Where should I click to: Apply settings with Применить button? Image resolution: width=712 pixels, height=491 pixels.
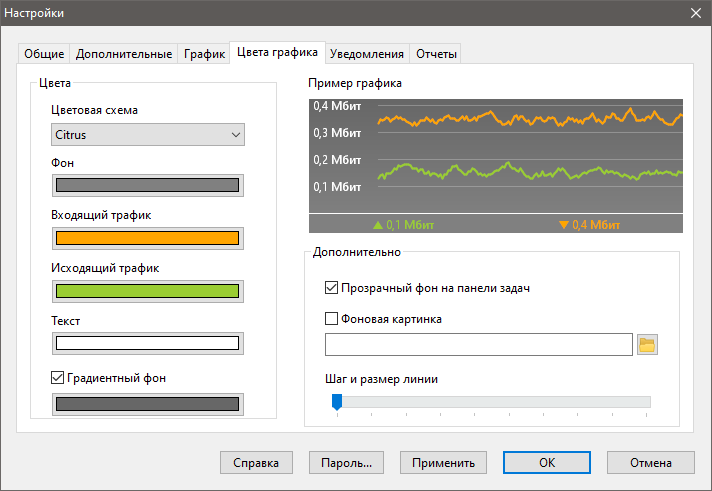(443, 463)
